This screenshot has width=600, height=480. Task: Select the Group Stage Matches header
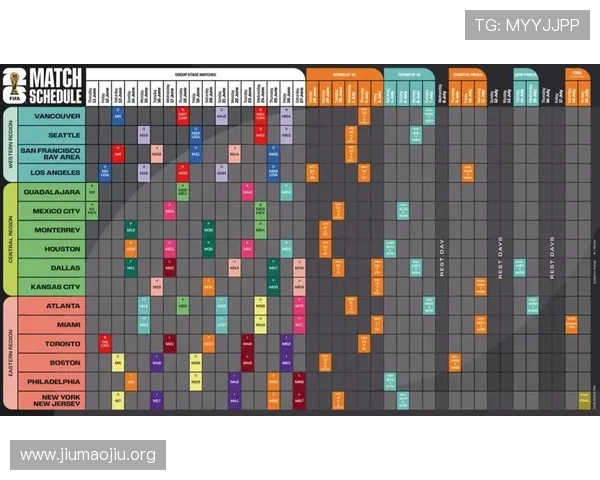[x=195, y=73]
